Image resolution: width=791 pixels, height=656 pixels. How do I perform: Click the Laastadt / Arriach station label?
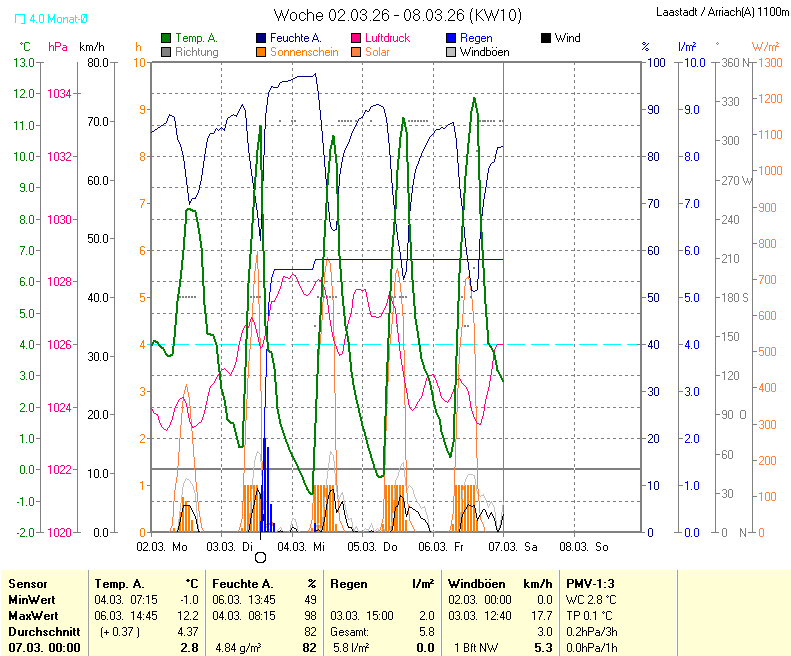coord(720,13)
